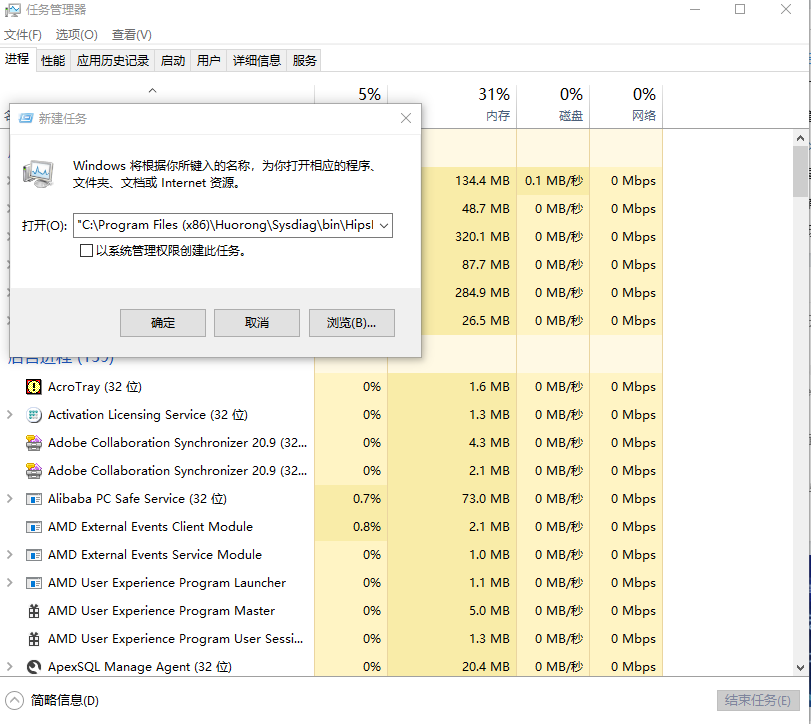Switch to the 详细信息 tab
811x724 pixels.
pos(257,61)
